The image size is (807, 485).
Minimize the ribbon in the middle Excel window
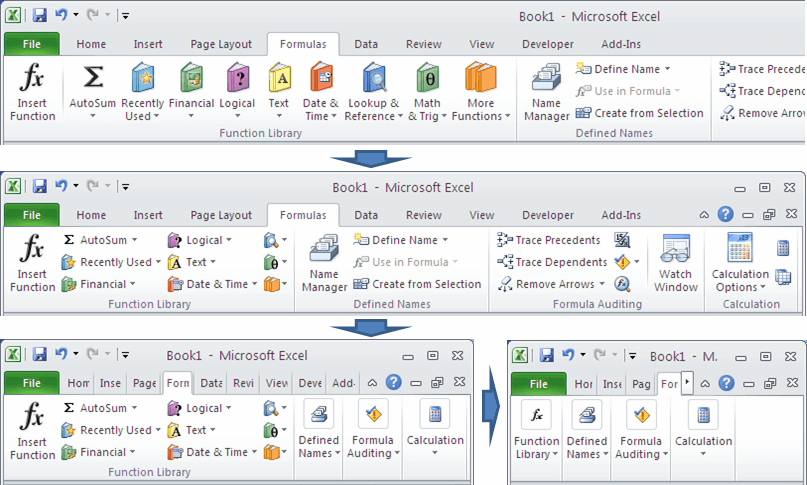[x=704, y=215]
